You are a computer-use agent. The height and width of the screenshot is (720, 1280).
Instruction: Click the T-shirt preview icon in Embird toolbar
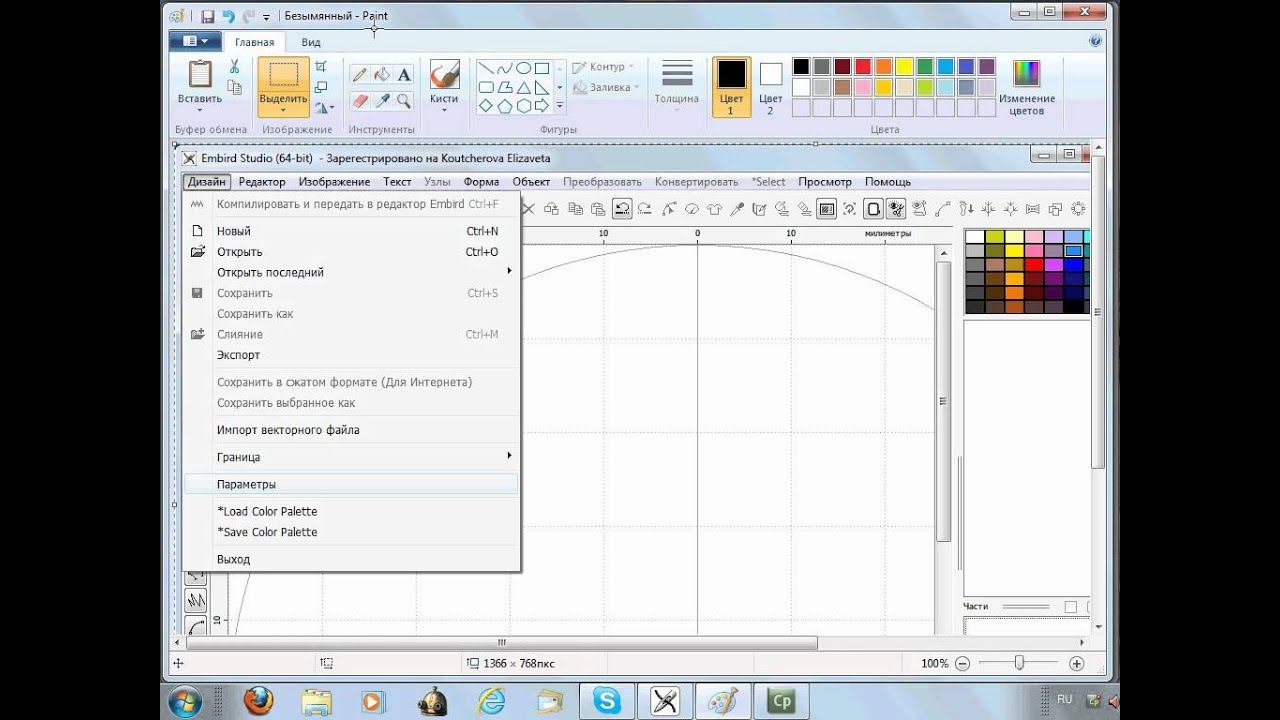(714, 209)
